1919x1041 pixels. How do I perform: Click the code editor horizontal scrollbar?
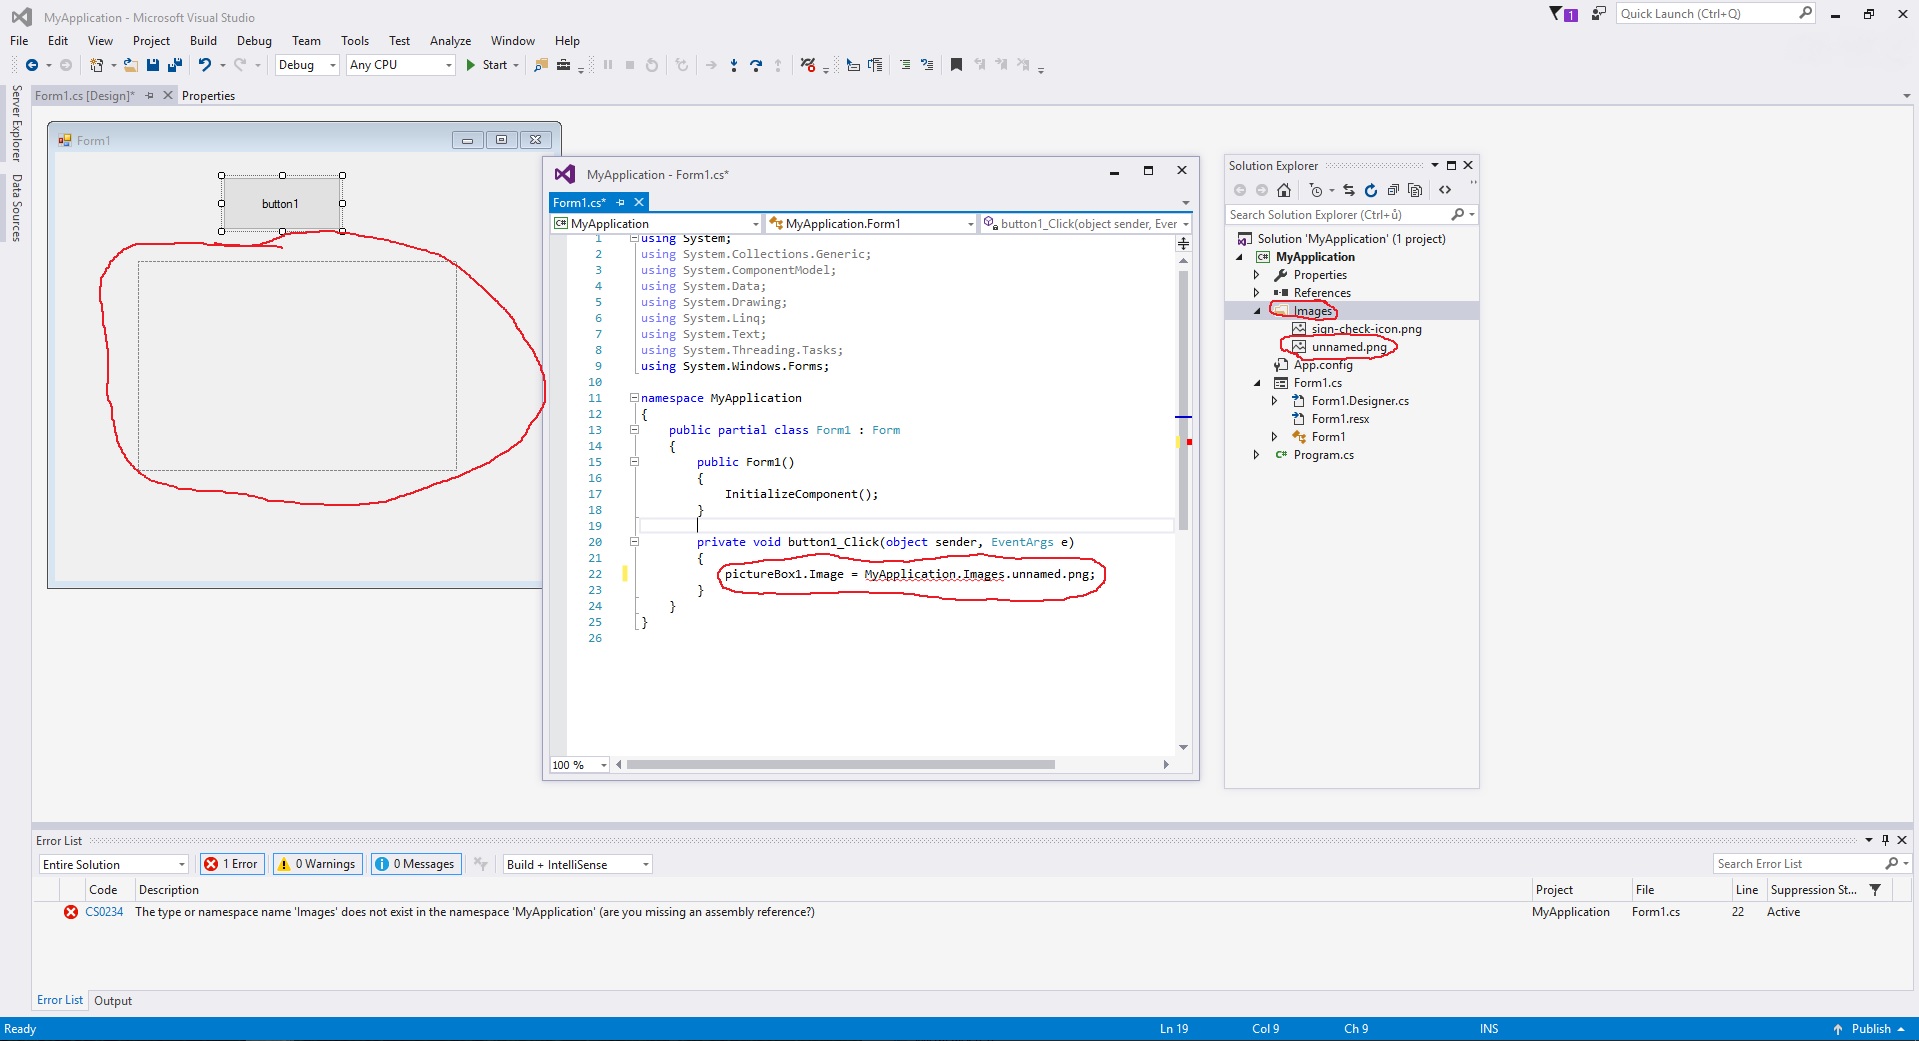[840, 765]
